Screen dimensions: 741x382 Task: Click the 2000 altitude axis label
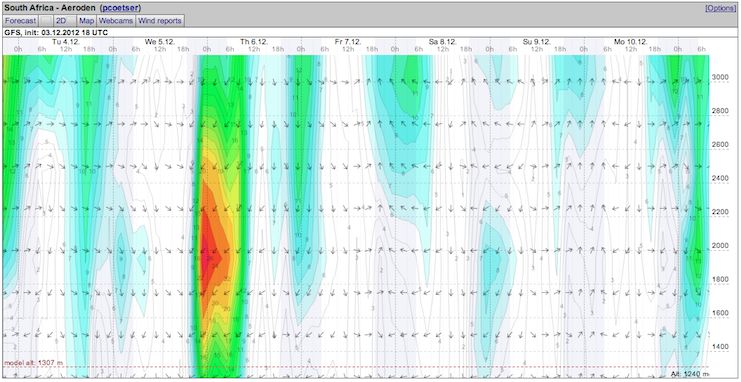click(x=720, y=245)
